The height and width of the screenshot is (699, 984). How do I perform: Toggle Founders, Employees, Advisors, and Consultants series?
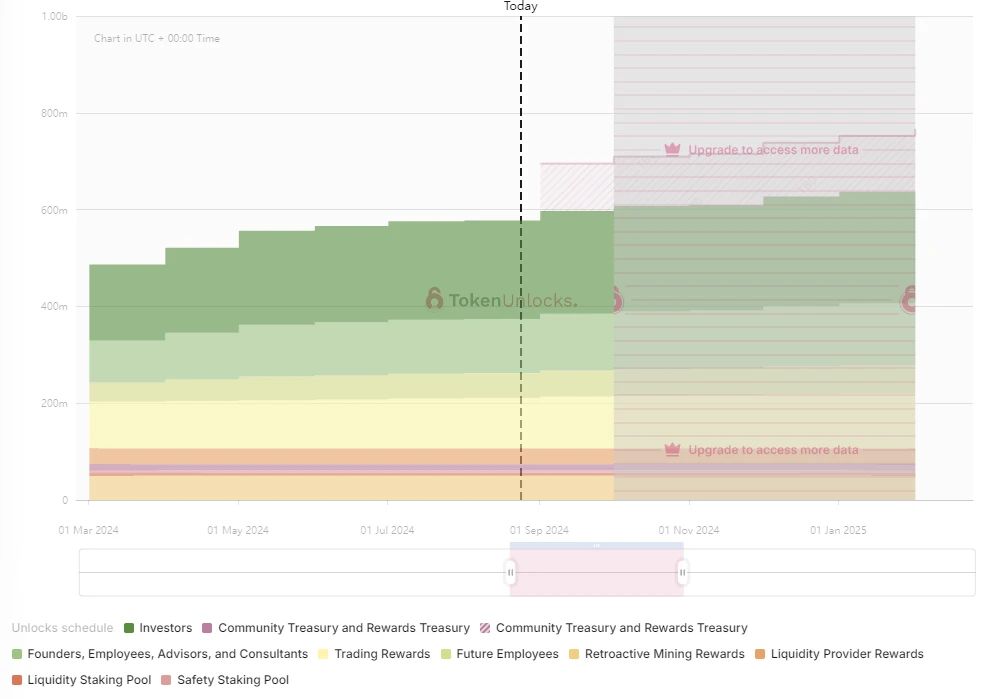click(x=167, y=654)
